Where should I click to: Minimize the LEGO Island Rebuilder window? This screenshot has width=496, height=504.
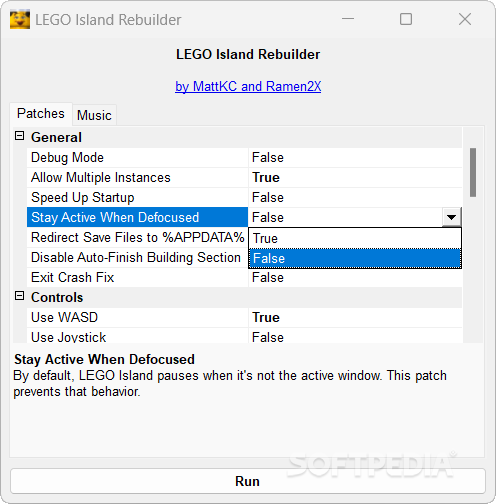348,19
